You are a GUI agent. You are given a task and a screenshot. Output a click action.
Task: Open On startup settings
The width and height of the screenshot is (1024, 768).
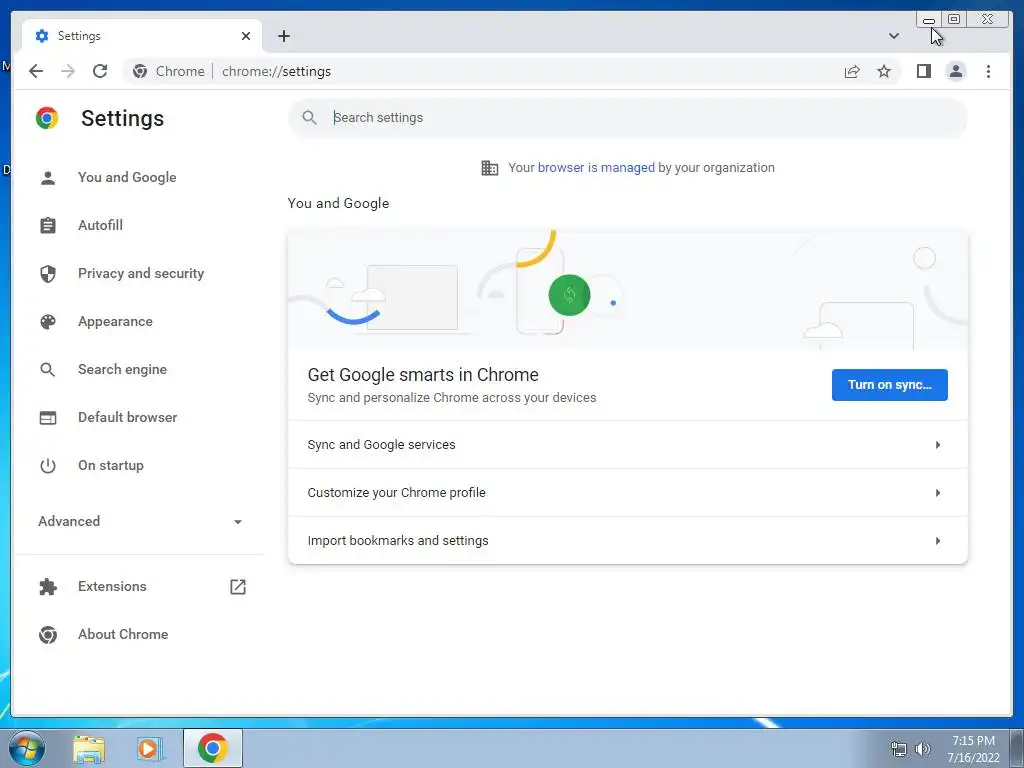coord(110,466)
